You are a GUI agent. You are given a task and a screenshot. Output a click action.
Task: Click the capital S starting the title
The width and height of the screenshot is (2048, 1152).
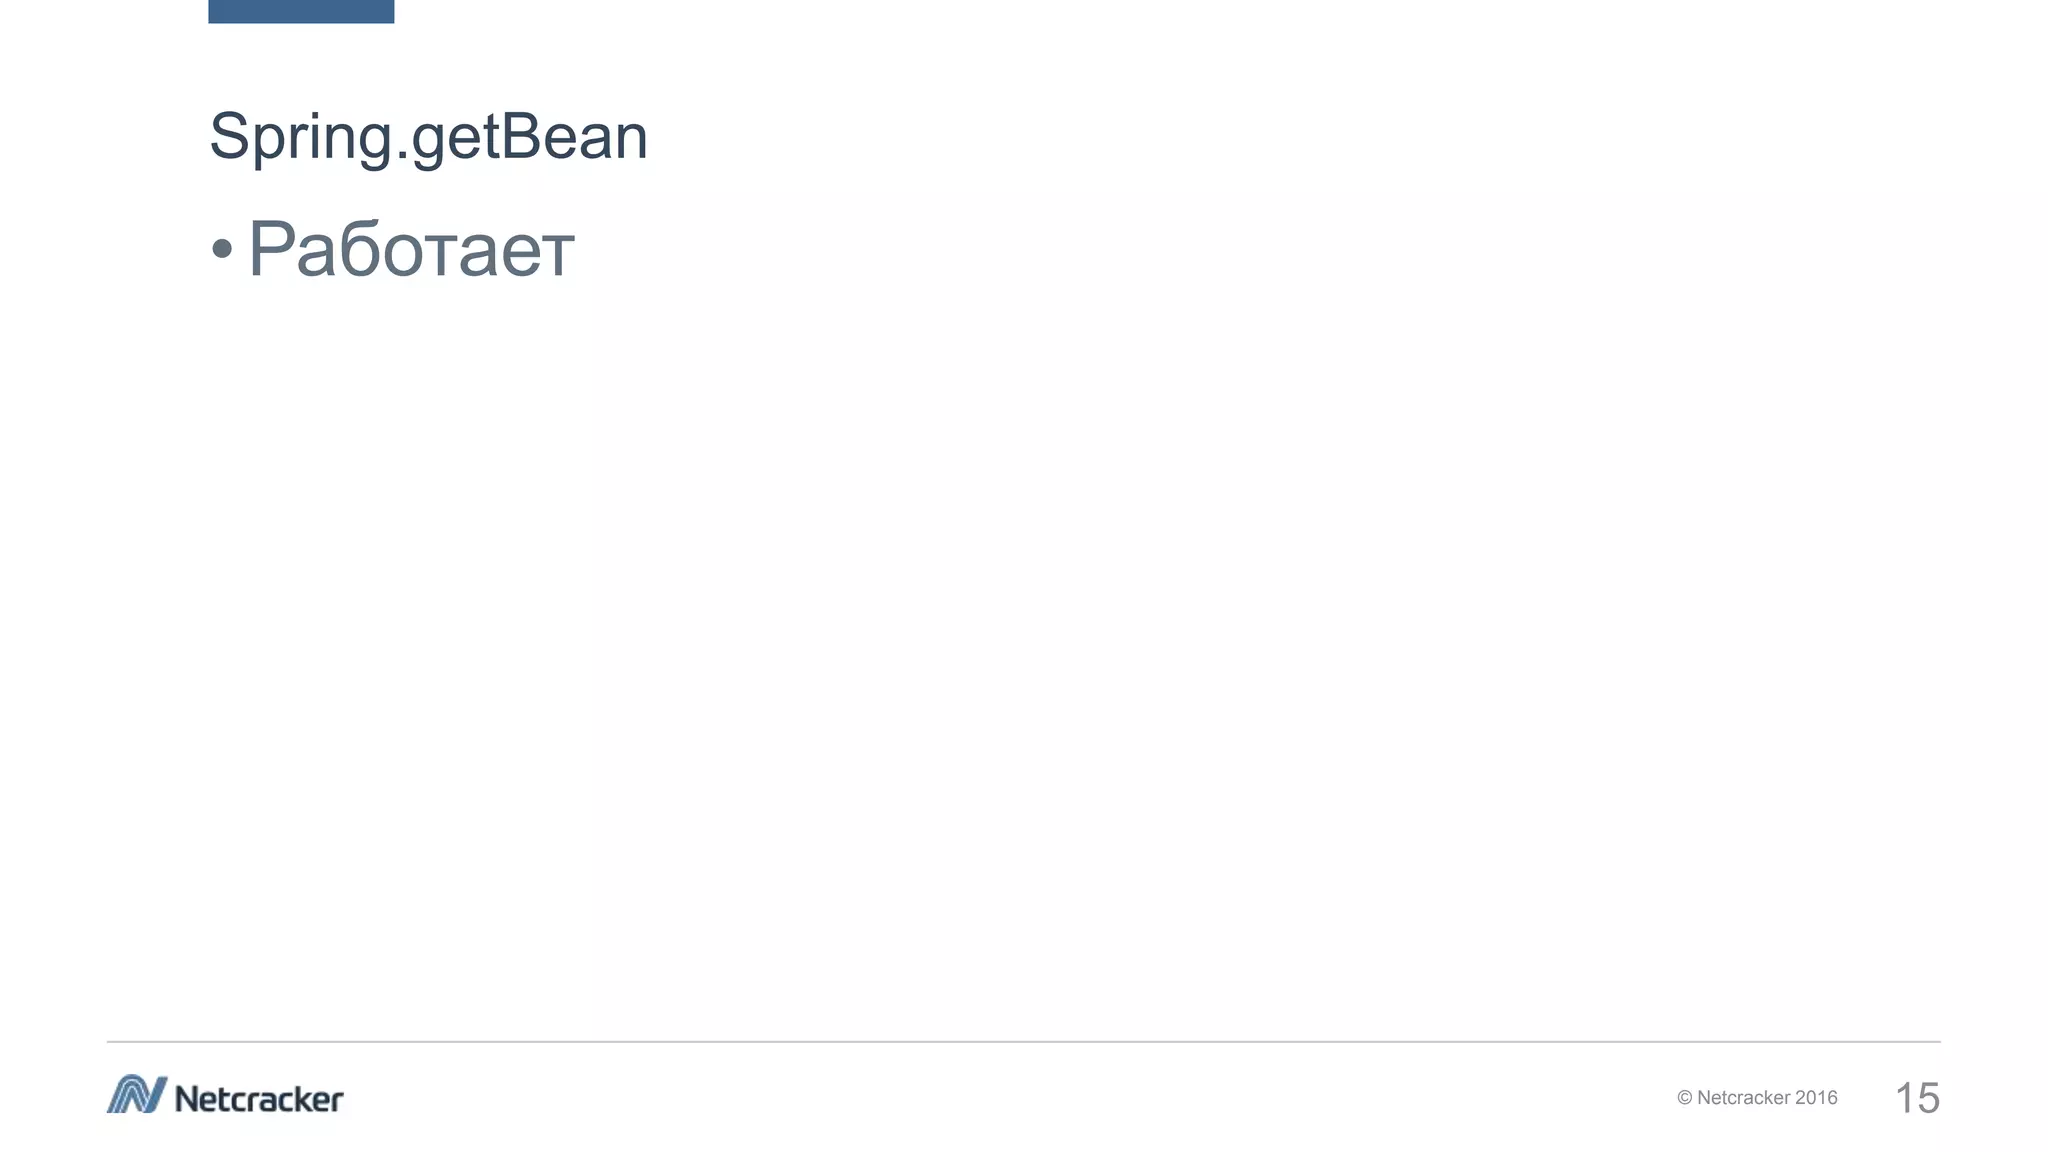(x=229, y=136)
